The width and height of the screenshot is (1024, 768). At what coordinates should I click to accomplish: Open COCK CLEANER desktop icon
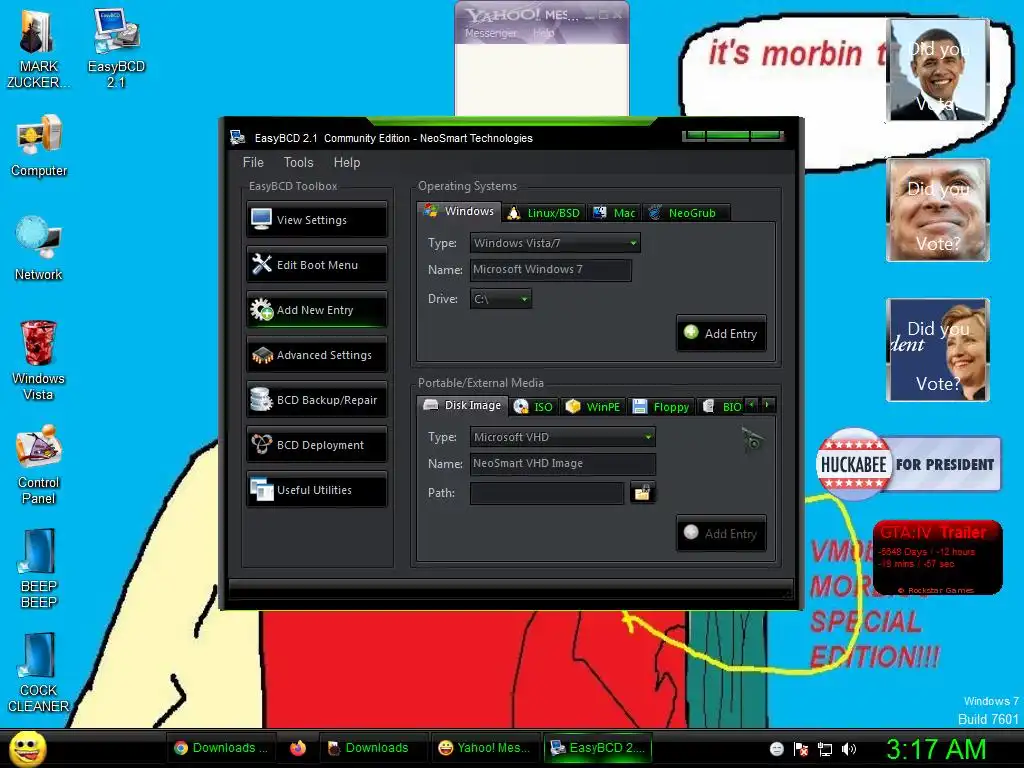click(x=39, y=673)
